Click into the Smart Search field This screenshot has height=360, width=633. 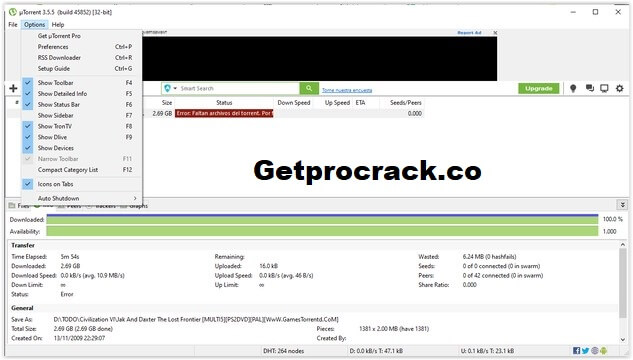pyautogui.click(x=239, y=88)
